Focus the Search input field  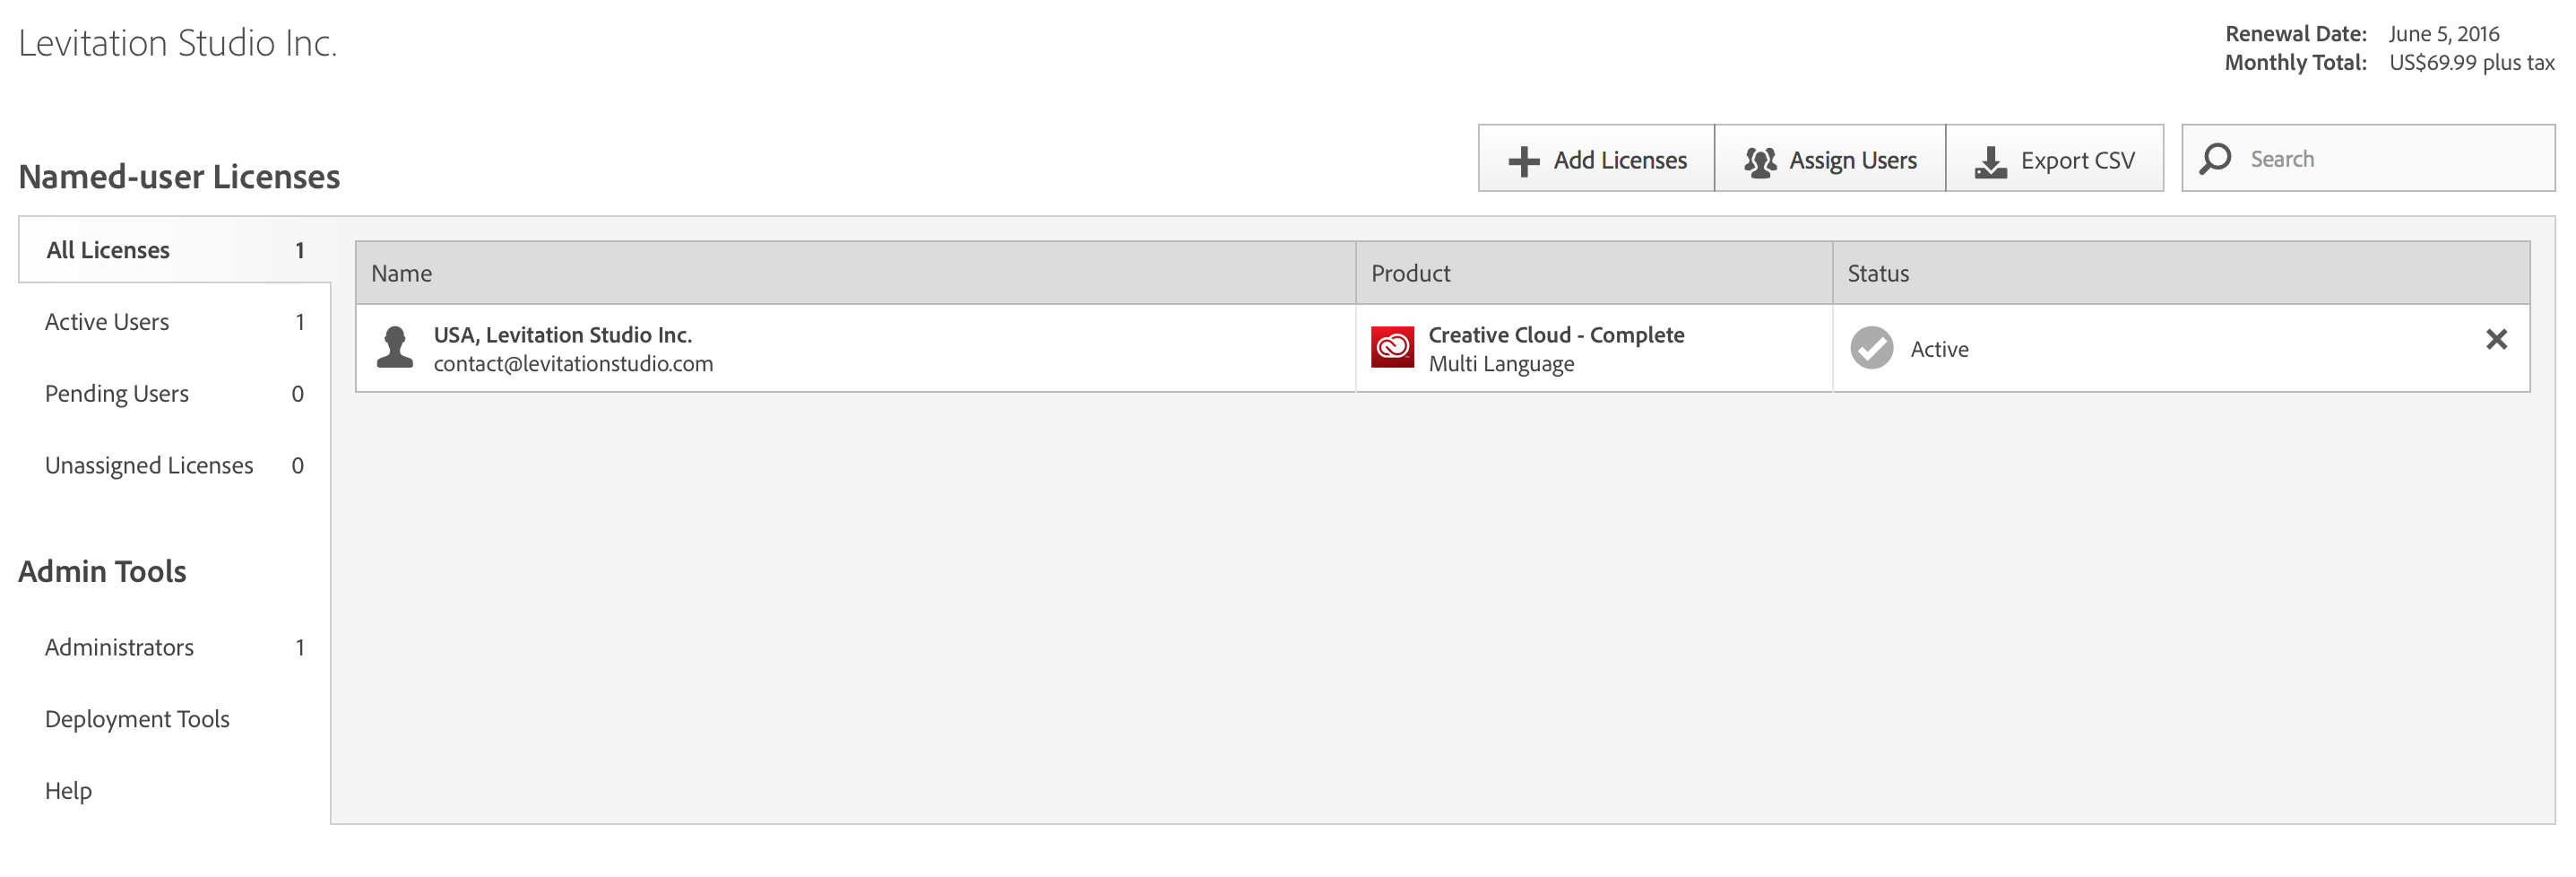tap(2390, 159)
